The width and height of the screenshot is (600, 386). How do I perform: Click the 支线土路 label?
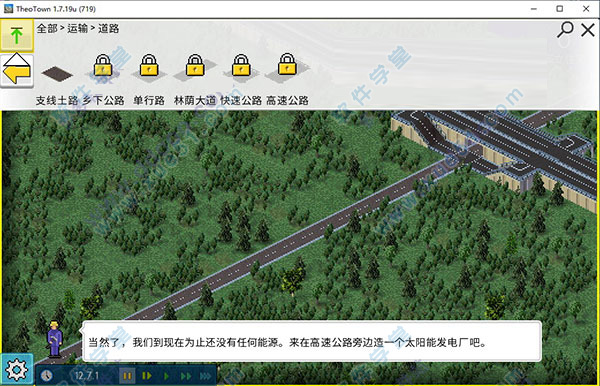click(x=57, y=101)
